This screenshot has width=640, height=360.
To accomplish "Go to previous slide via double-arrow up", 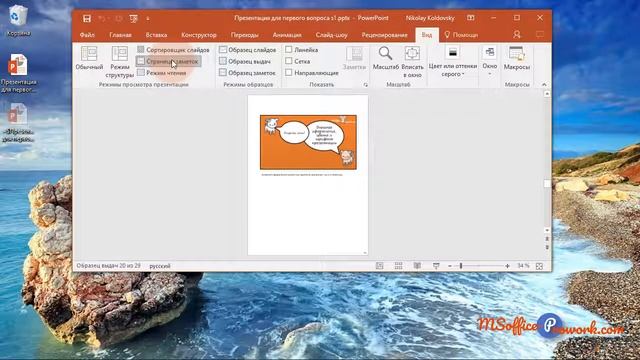I will 547,239.
